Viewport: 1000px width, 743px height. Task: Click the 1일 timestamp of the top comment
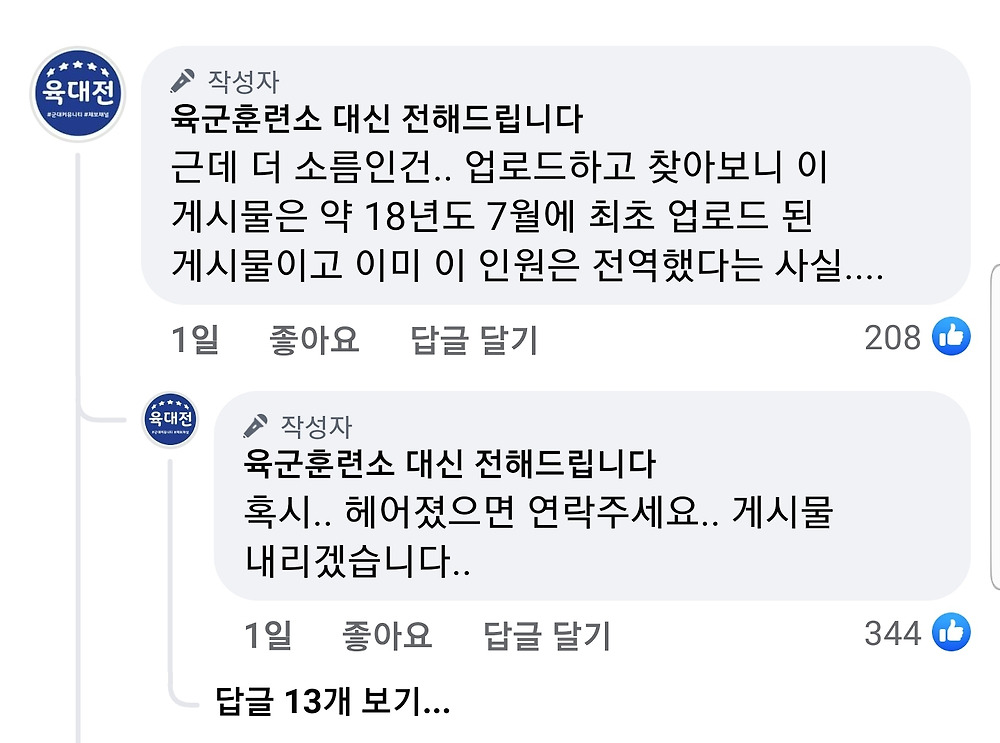tap(195, 340)
